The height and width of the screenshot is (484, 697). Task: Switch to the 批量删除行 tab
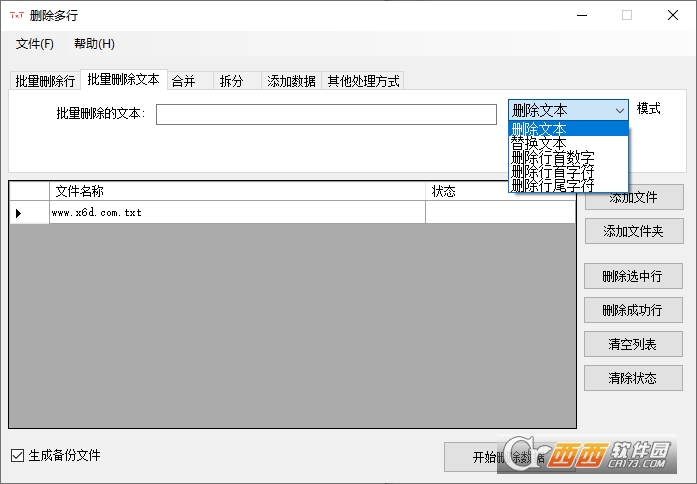(x=45, y=81)
